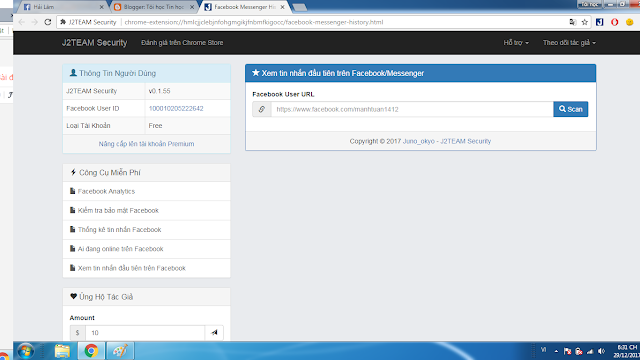Close the Hải Lâm Facebook tab
Image resolution: width=640 pixels, height=360 pixels.
point(102,7)
